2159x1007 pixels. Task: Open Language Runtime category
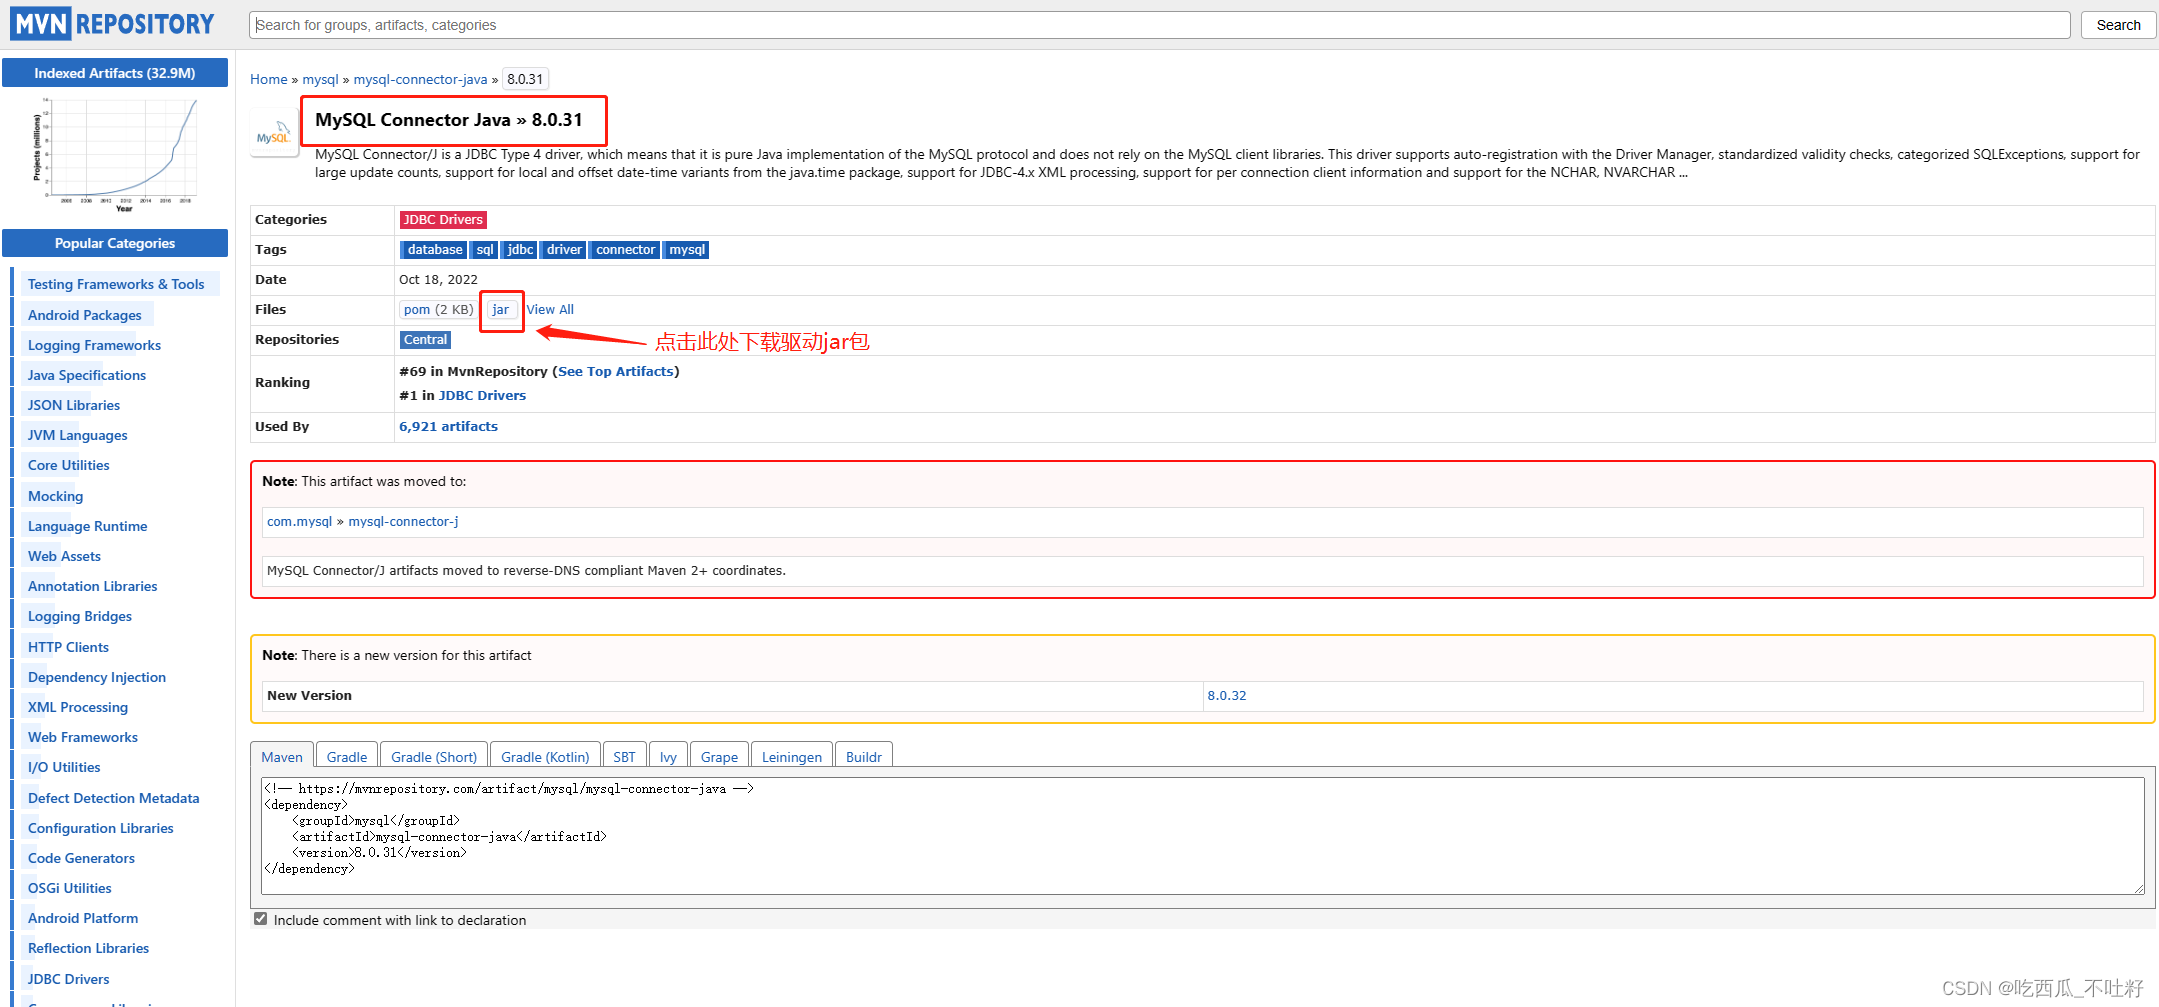pos(88,526)
